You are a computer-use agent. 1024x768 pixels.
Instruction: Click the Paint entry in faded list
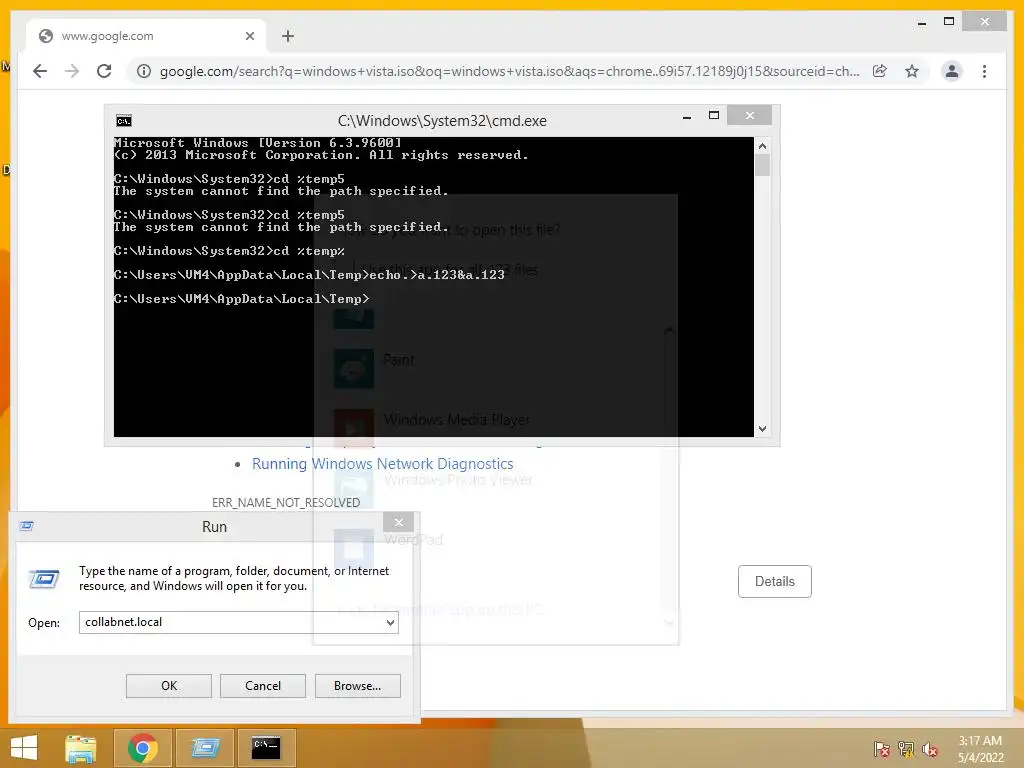[x=398, y=360]
